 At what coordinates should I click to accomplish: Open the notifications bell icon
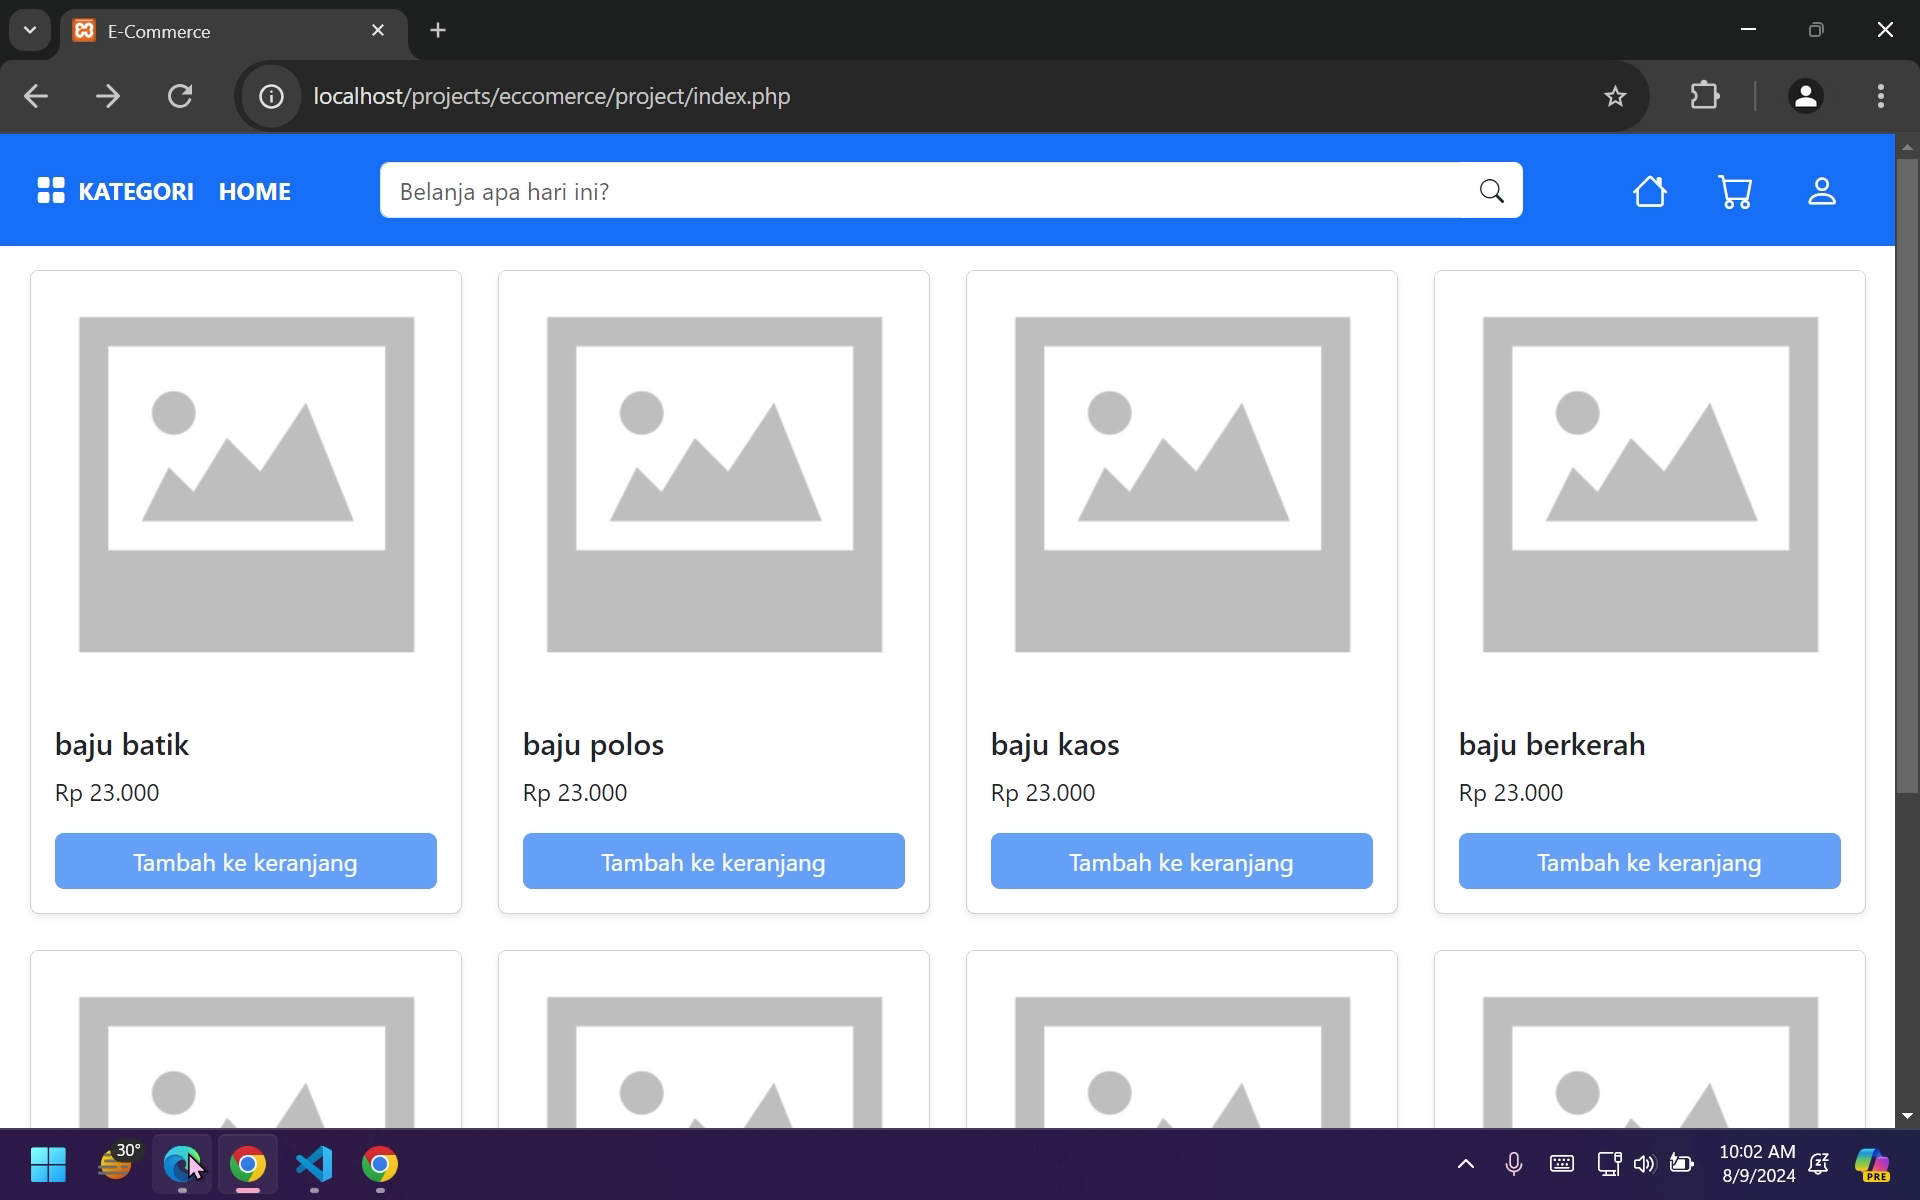pyautogui.click(x=1819, y=1163)
